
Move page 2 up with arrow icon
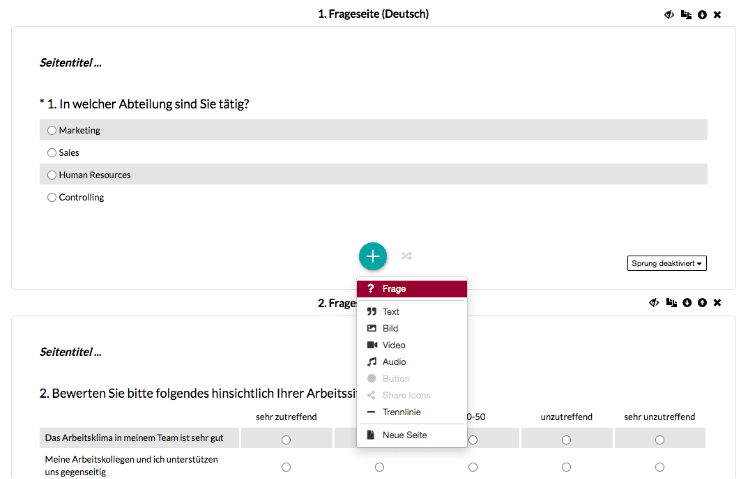702,302
